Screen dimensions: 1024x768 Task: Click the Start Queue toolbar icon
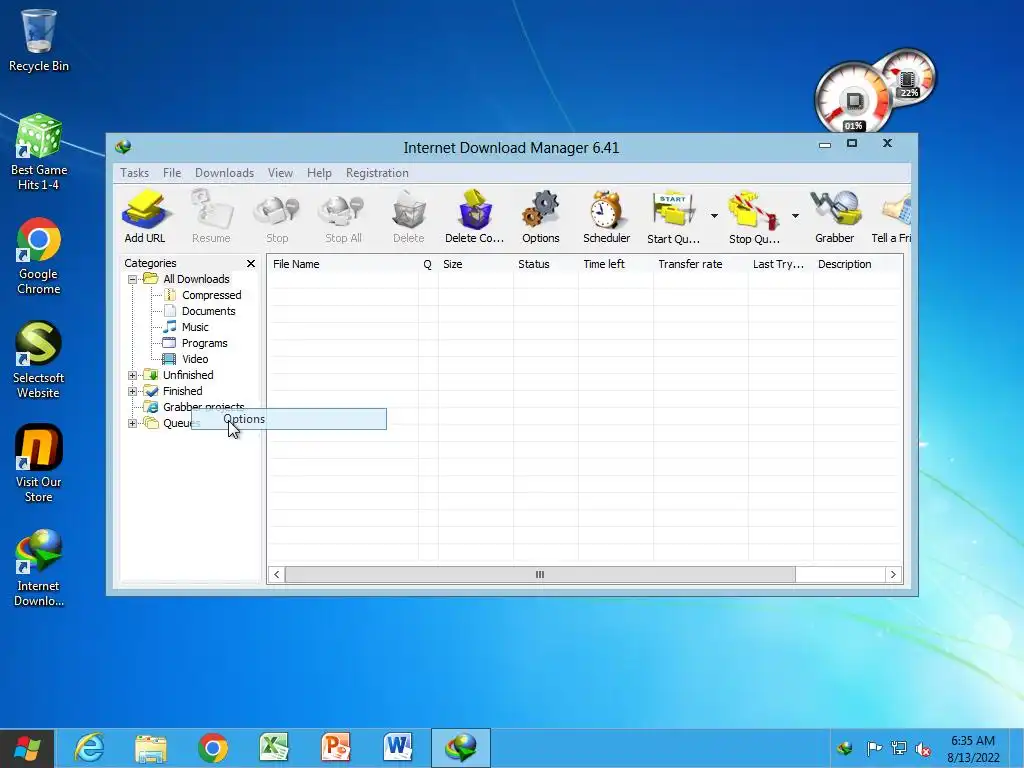coord(673,217)
